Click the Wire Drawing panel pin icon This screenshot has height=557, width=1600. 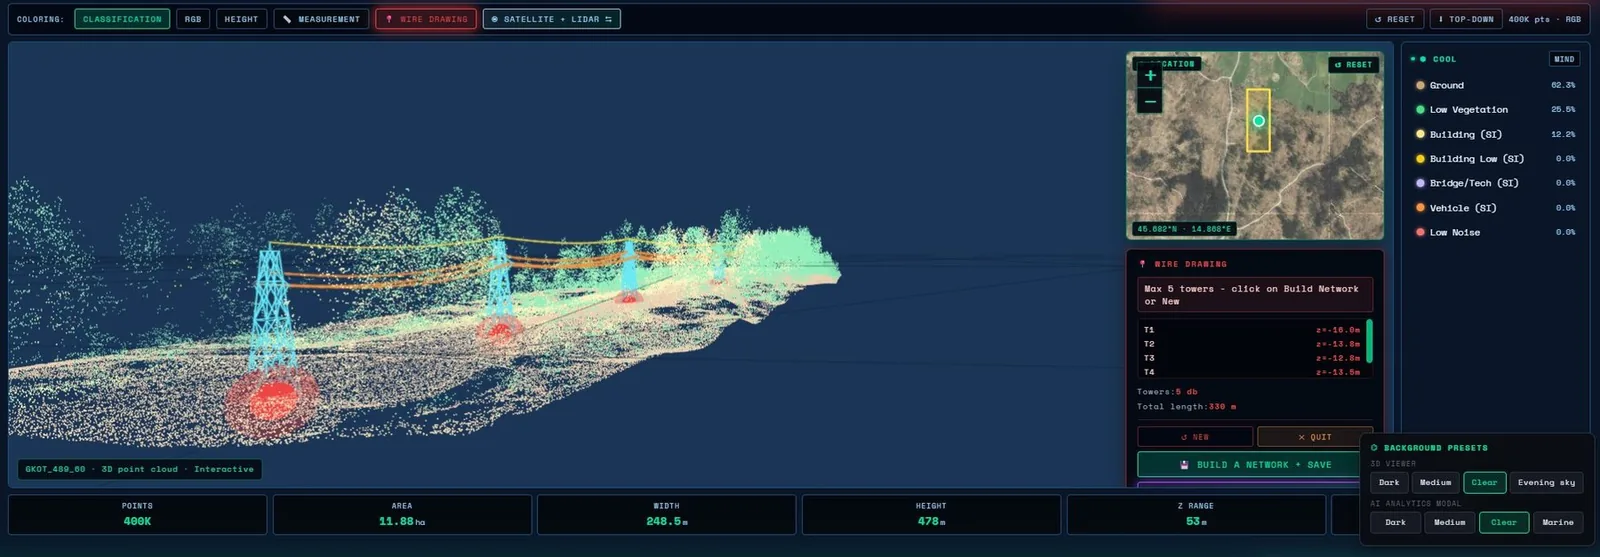1143,264
